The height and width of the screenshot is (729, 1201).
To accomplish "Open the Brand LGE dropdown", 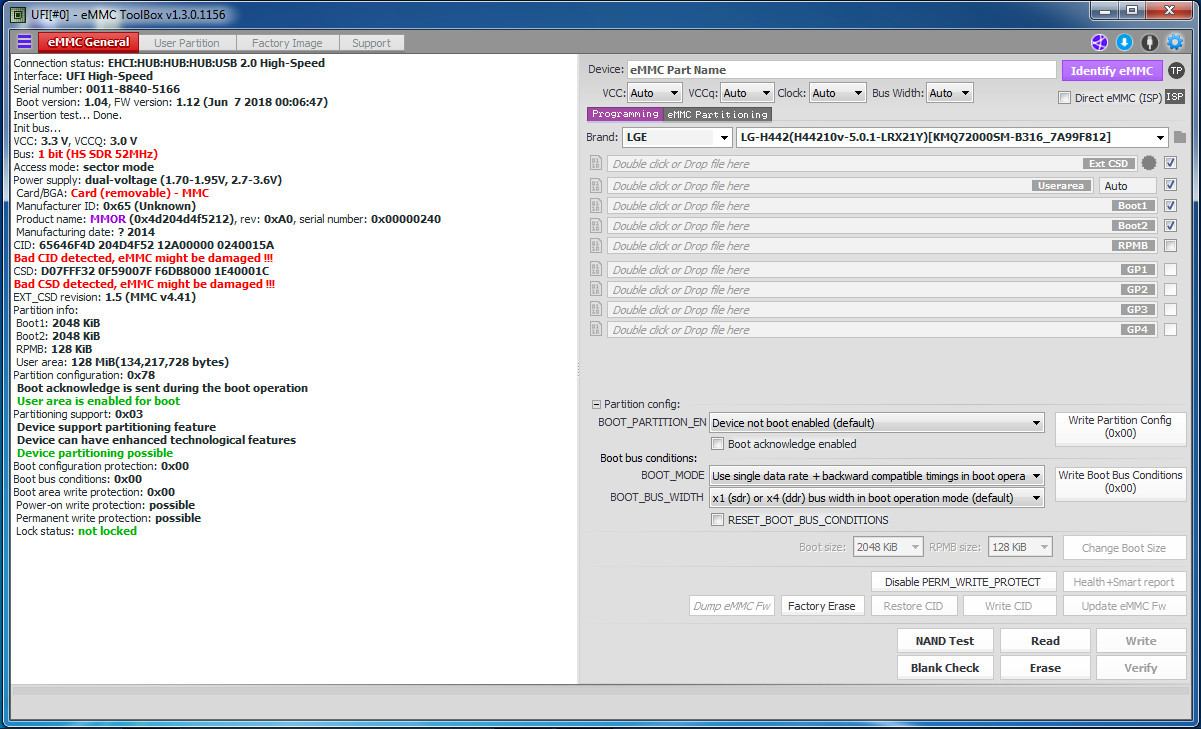I will point(677,137).
